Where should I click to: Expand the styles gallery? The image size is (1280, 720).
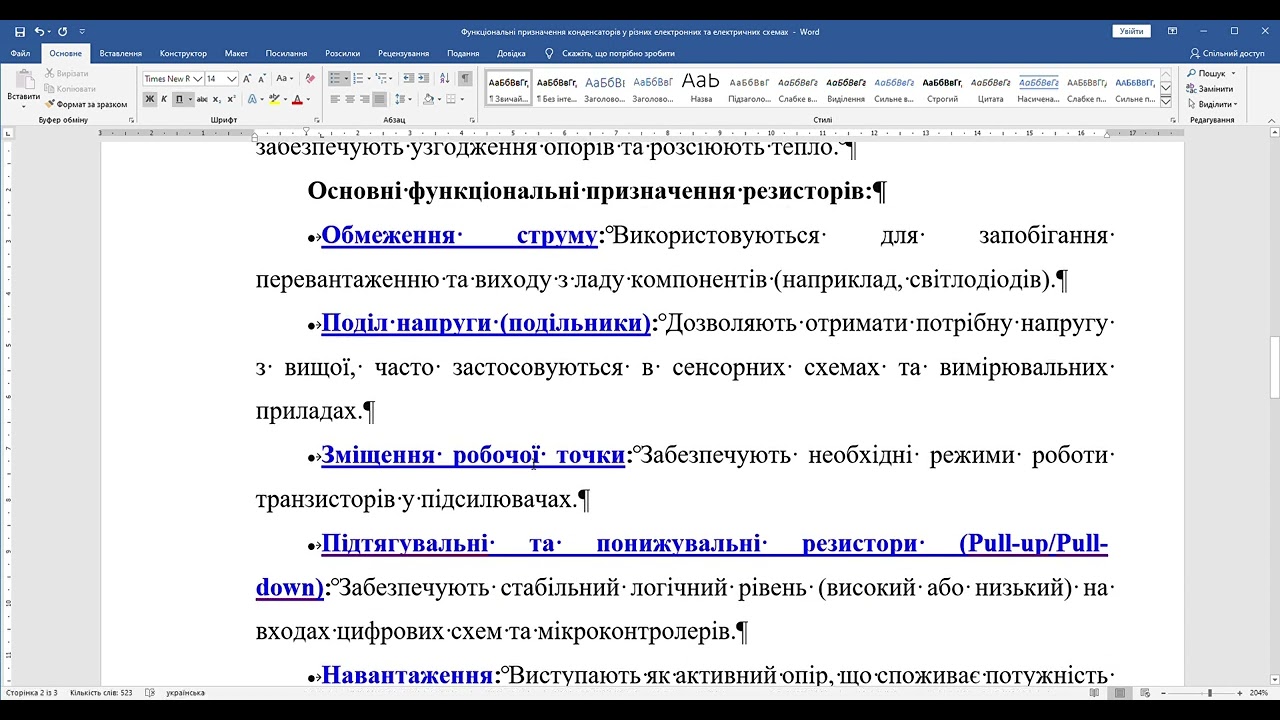pyautogui.click(x=1165, y=101)
